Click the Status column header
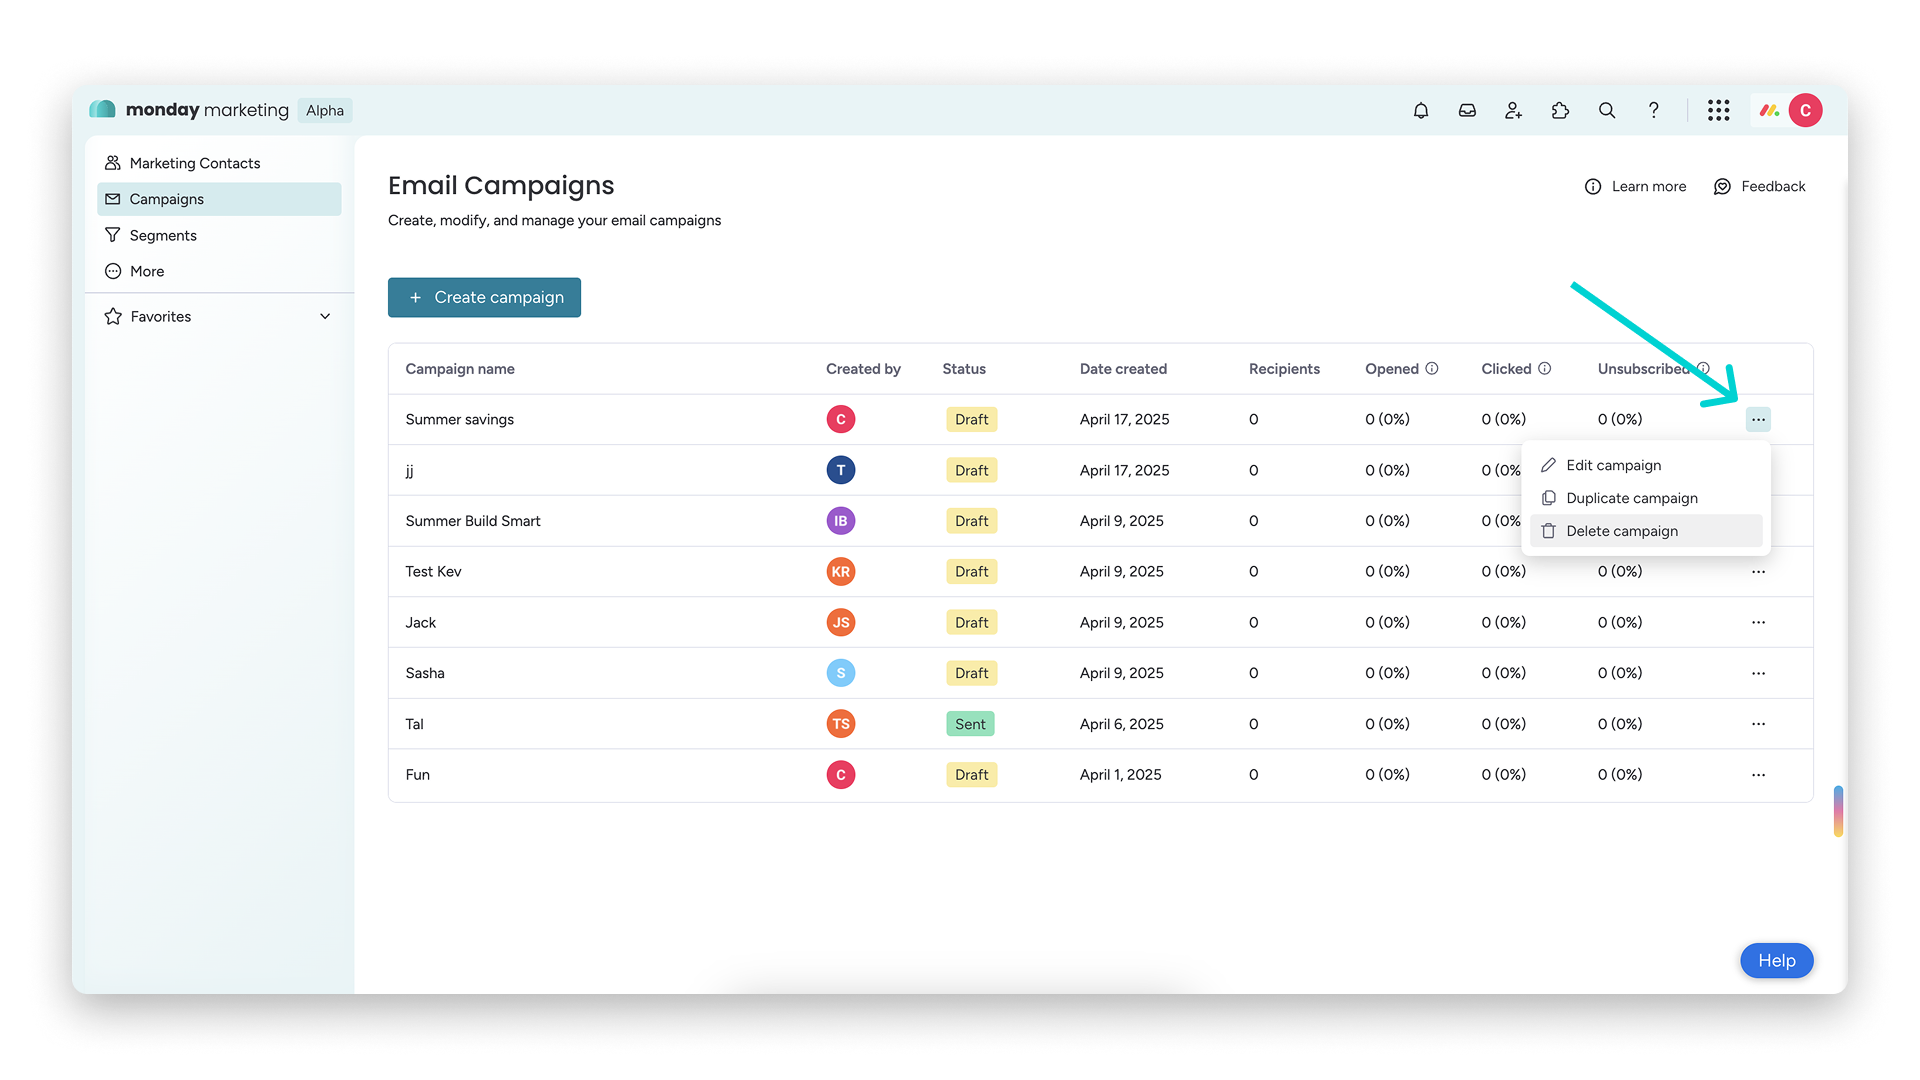1920x1080 pixels. click(964, 369)
